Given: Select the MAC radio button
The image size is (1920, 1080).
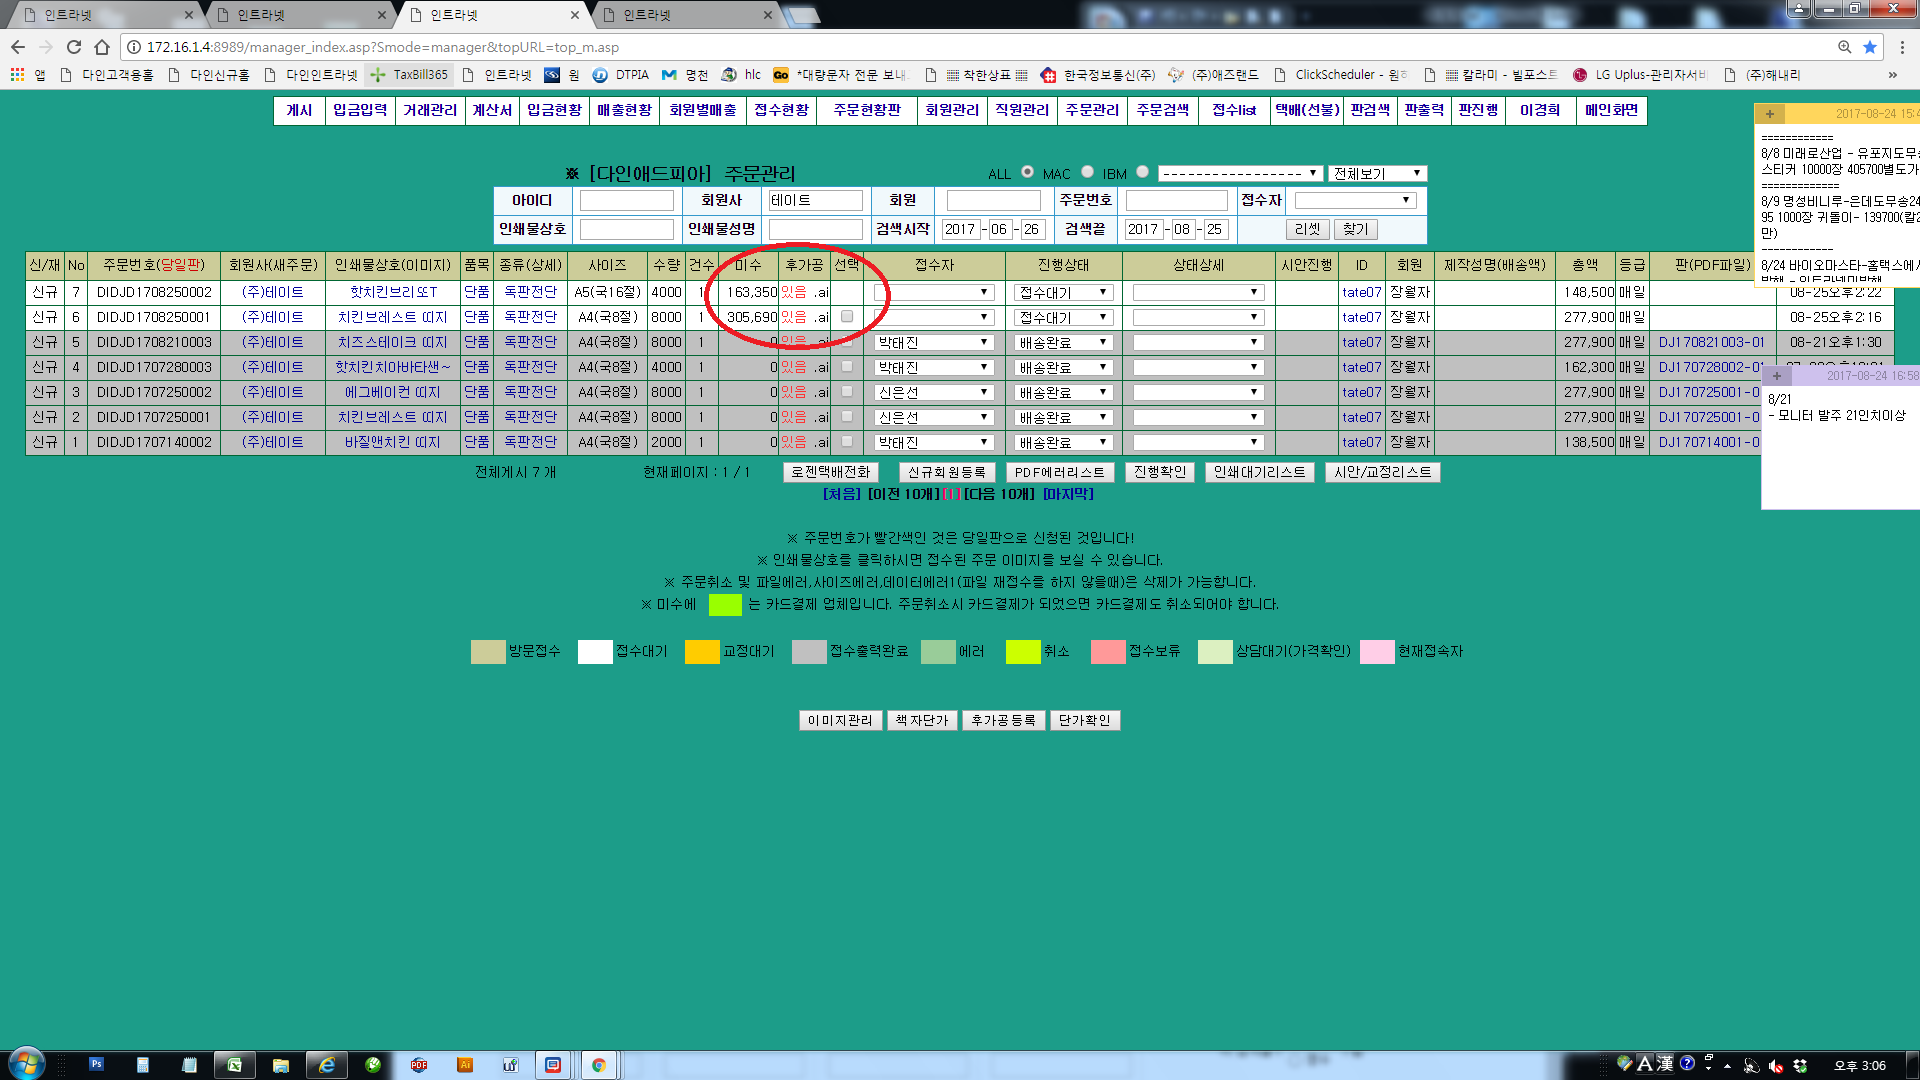Looking at the screenshot, I should click(x=1087, y=172).
